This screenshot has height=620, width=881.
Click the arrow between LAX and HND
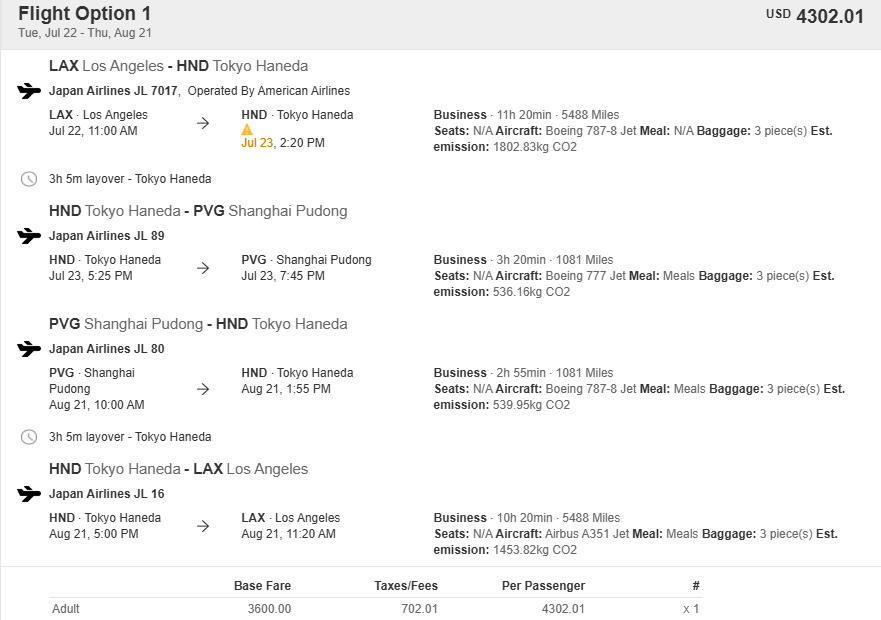click(203, 122)
